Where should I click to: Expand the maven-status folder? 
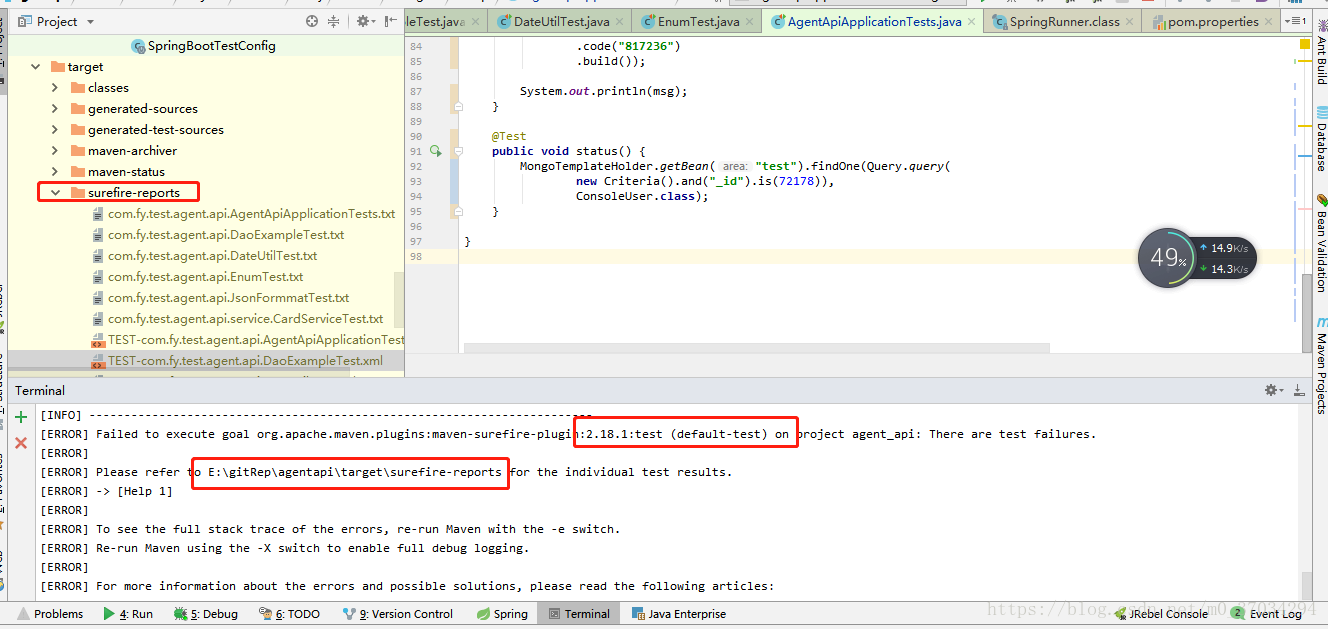[56, 172]
